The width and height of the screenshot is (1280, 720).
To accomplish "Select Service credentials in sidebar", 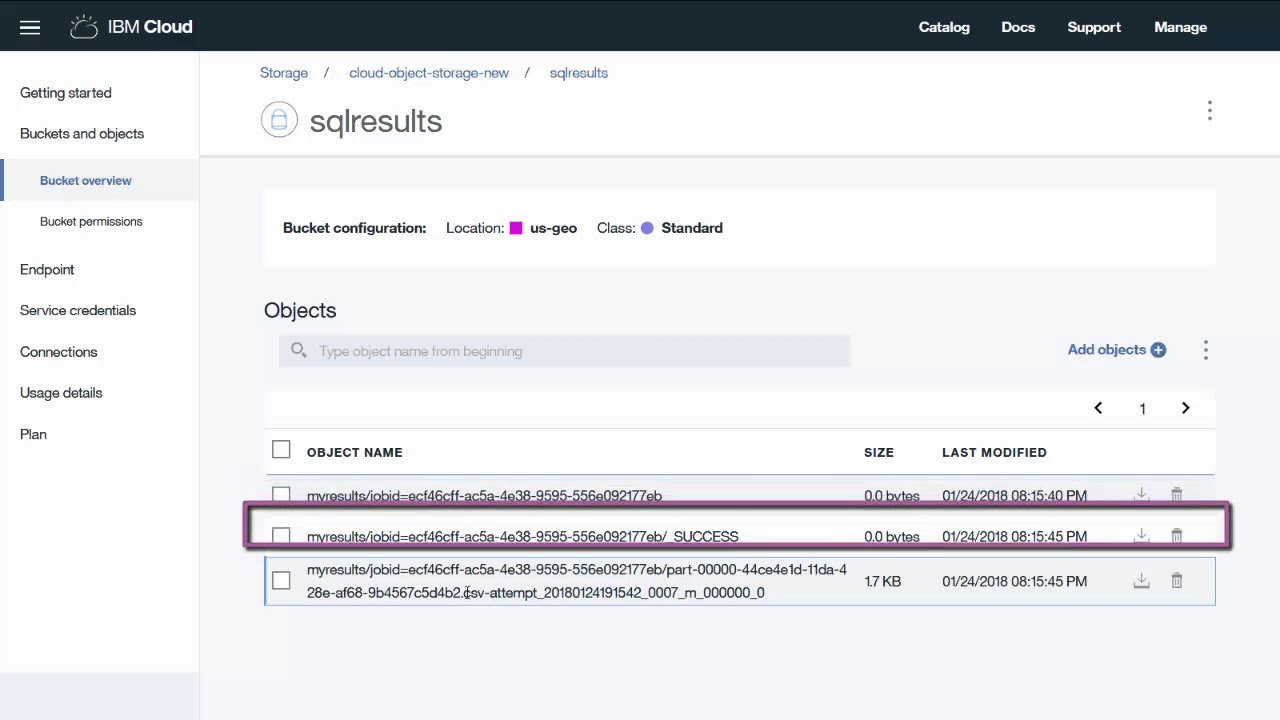I will click(x=78, y=310).
